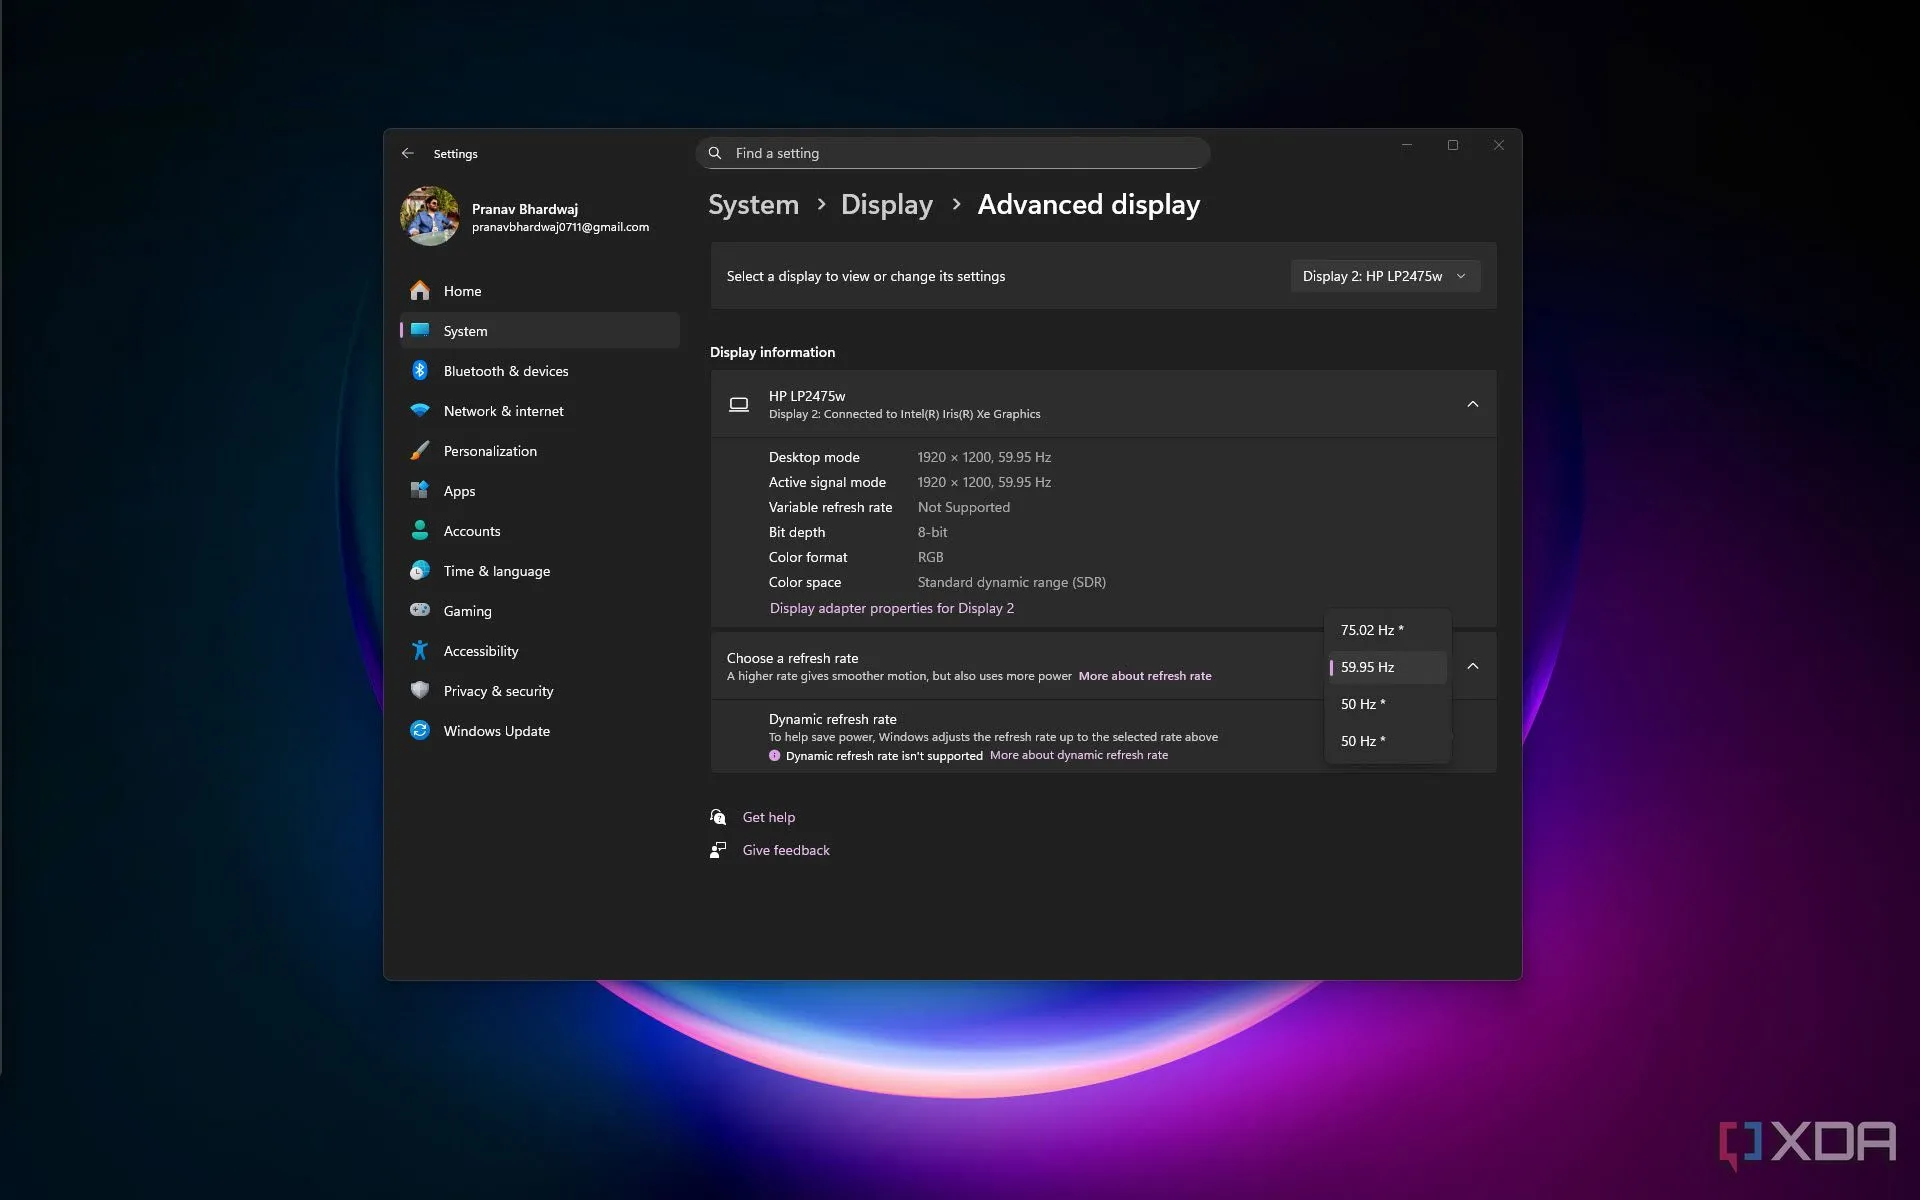The image size is (1920, 1200).
Task: Click Display in the breadcrumb
Action: coord(886,205)
